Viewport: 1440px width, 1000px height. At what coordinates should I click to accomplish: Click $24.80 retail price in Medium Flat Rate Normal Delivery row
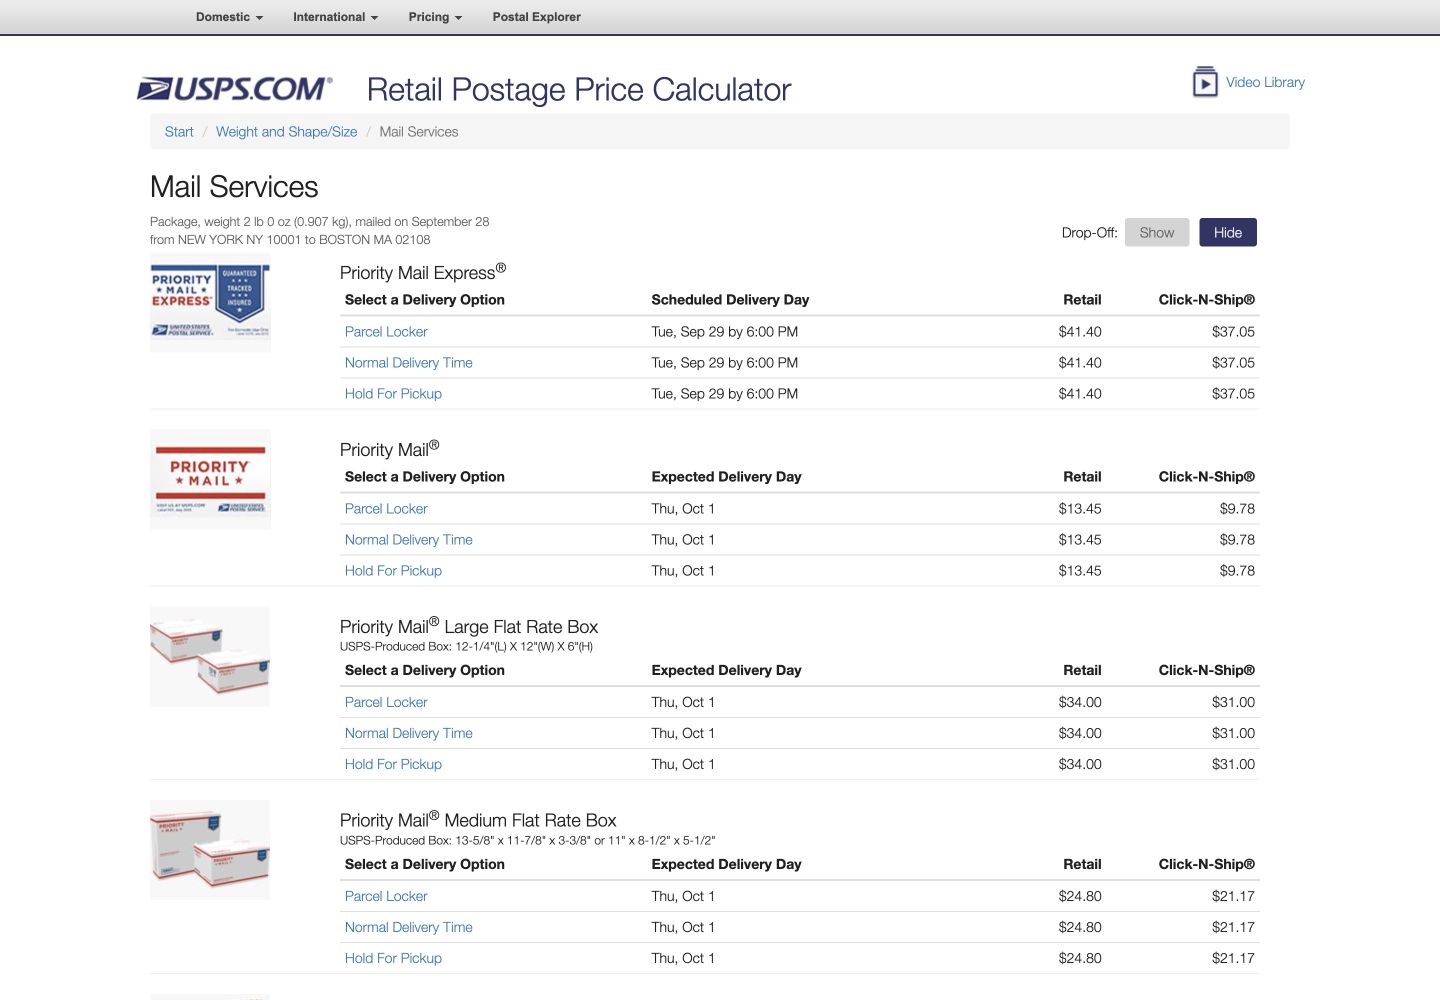1080,928
